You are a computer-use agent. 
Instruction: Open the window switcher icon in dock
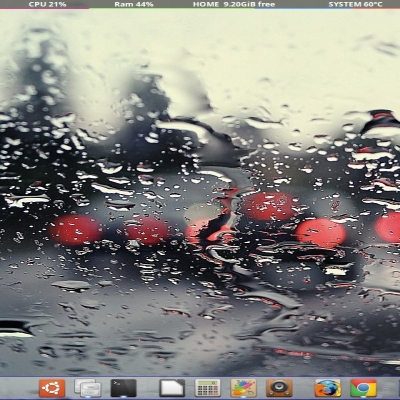point(88,388)
